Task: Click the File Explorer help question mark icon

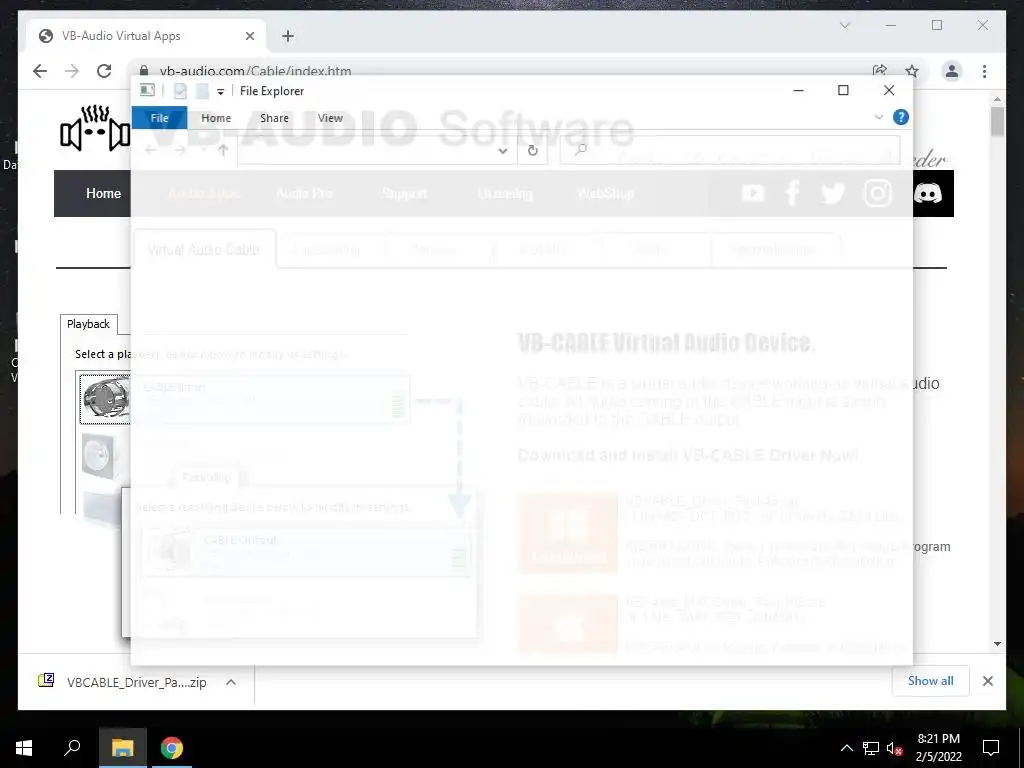Action: 901,118
